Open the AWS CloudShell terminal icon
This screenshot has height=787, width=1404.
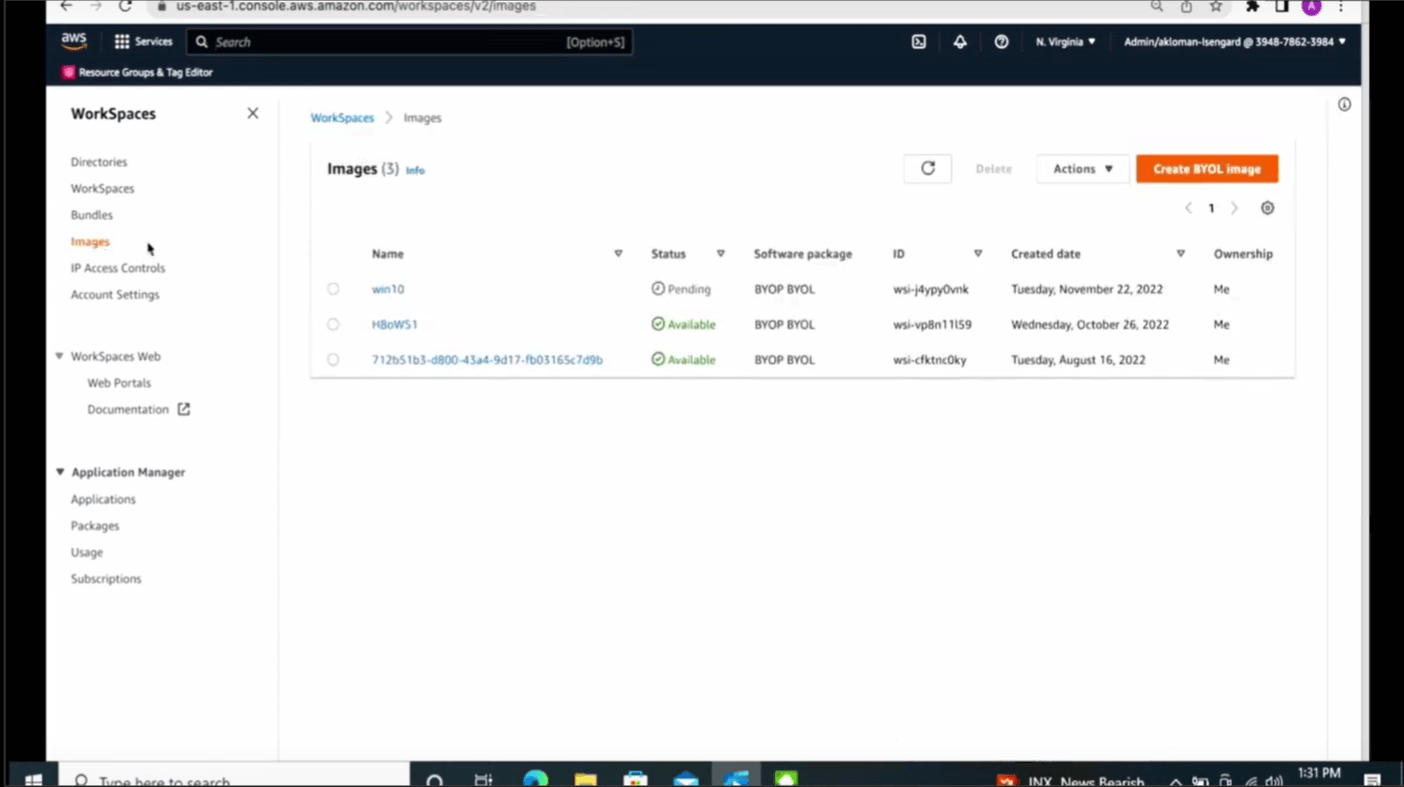click(918, 42)
